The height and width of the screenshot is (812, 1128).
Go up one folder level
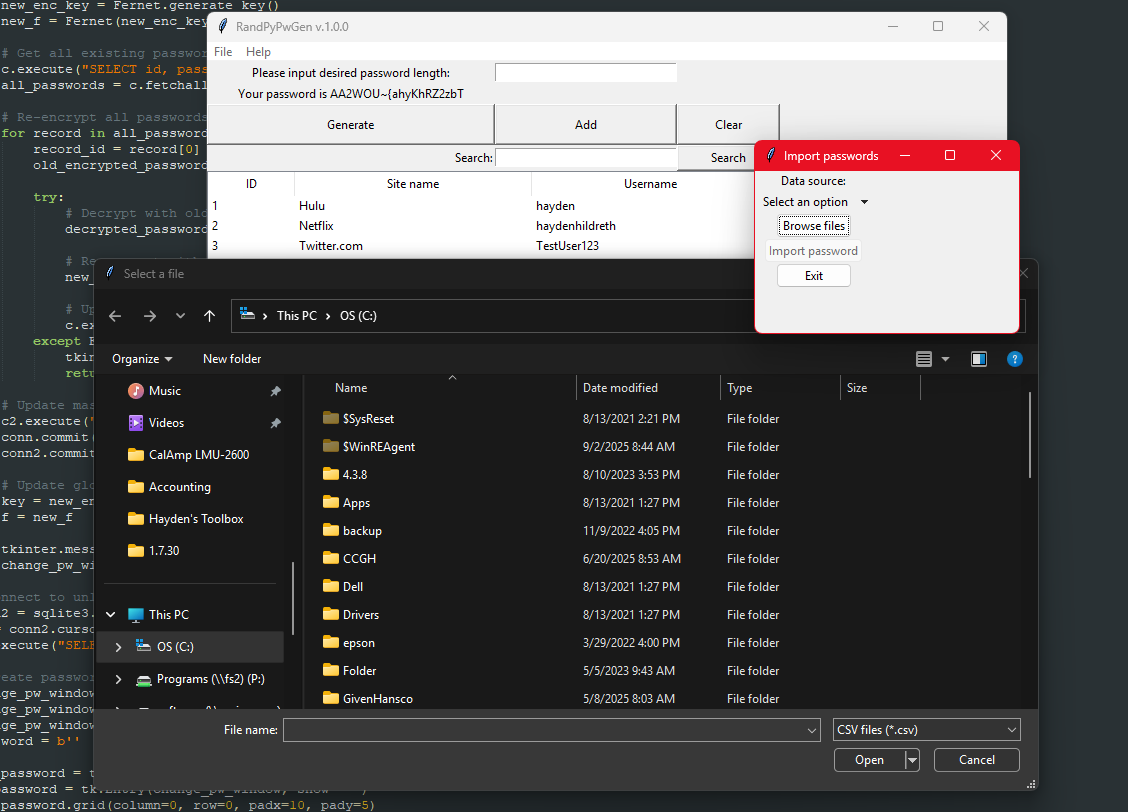[209, 316]
